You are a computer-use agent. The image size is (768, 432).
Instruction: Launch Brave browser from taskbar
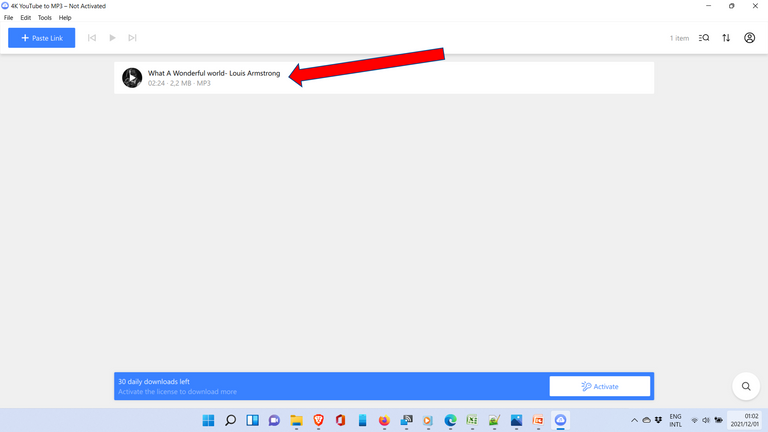tap(318, 420)
